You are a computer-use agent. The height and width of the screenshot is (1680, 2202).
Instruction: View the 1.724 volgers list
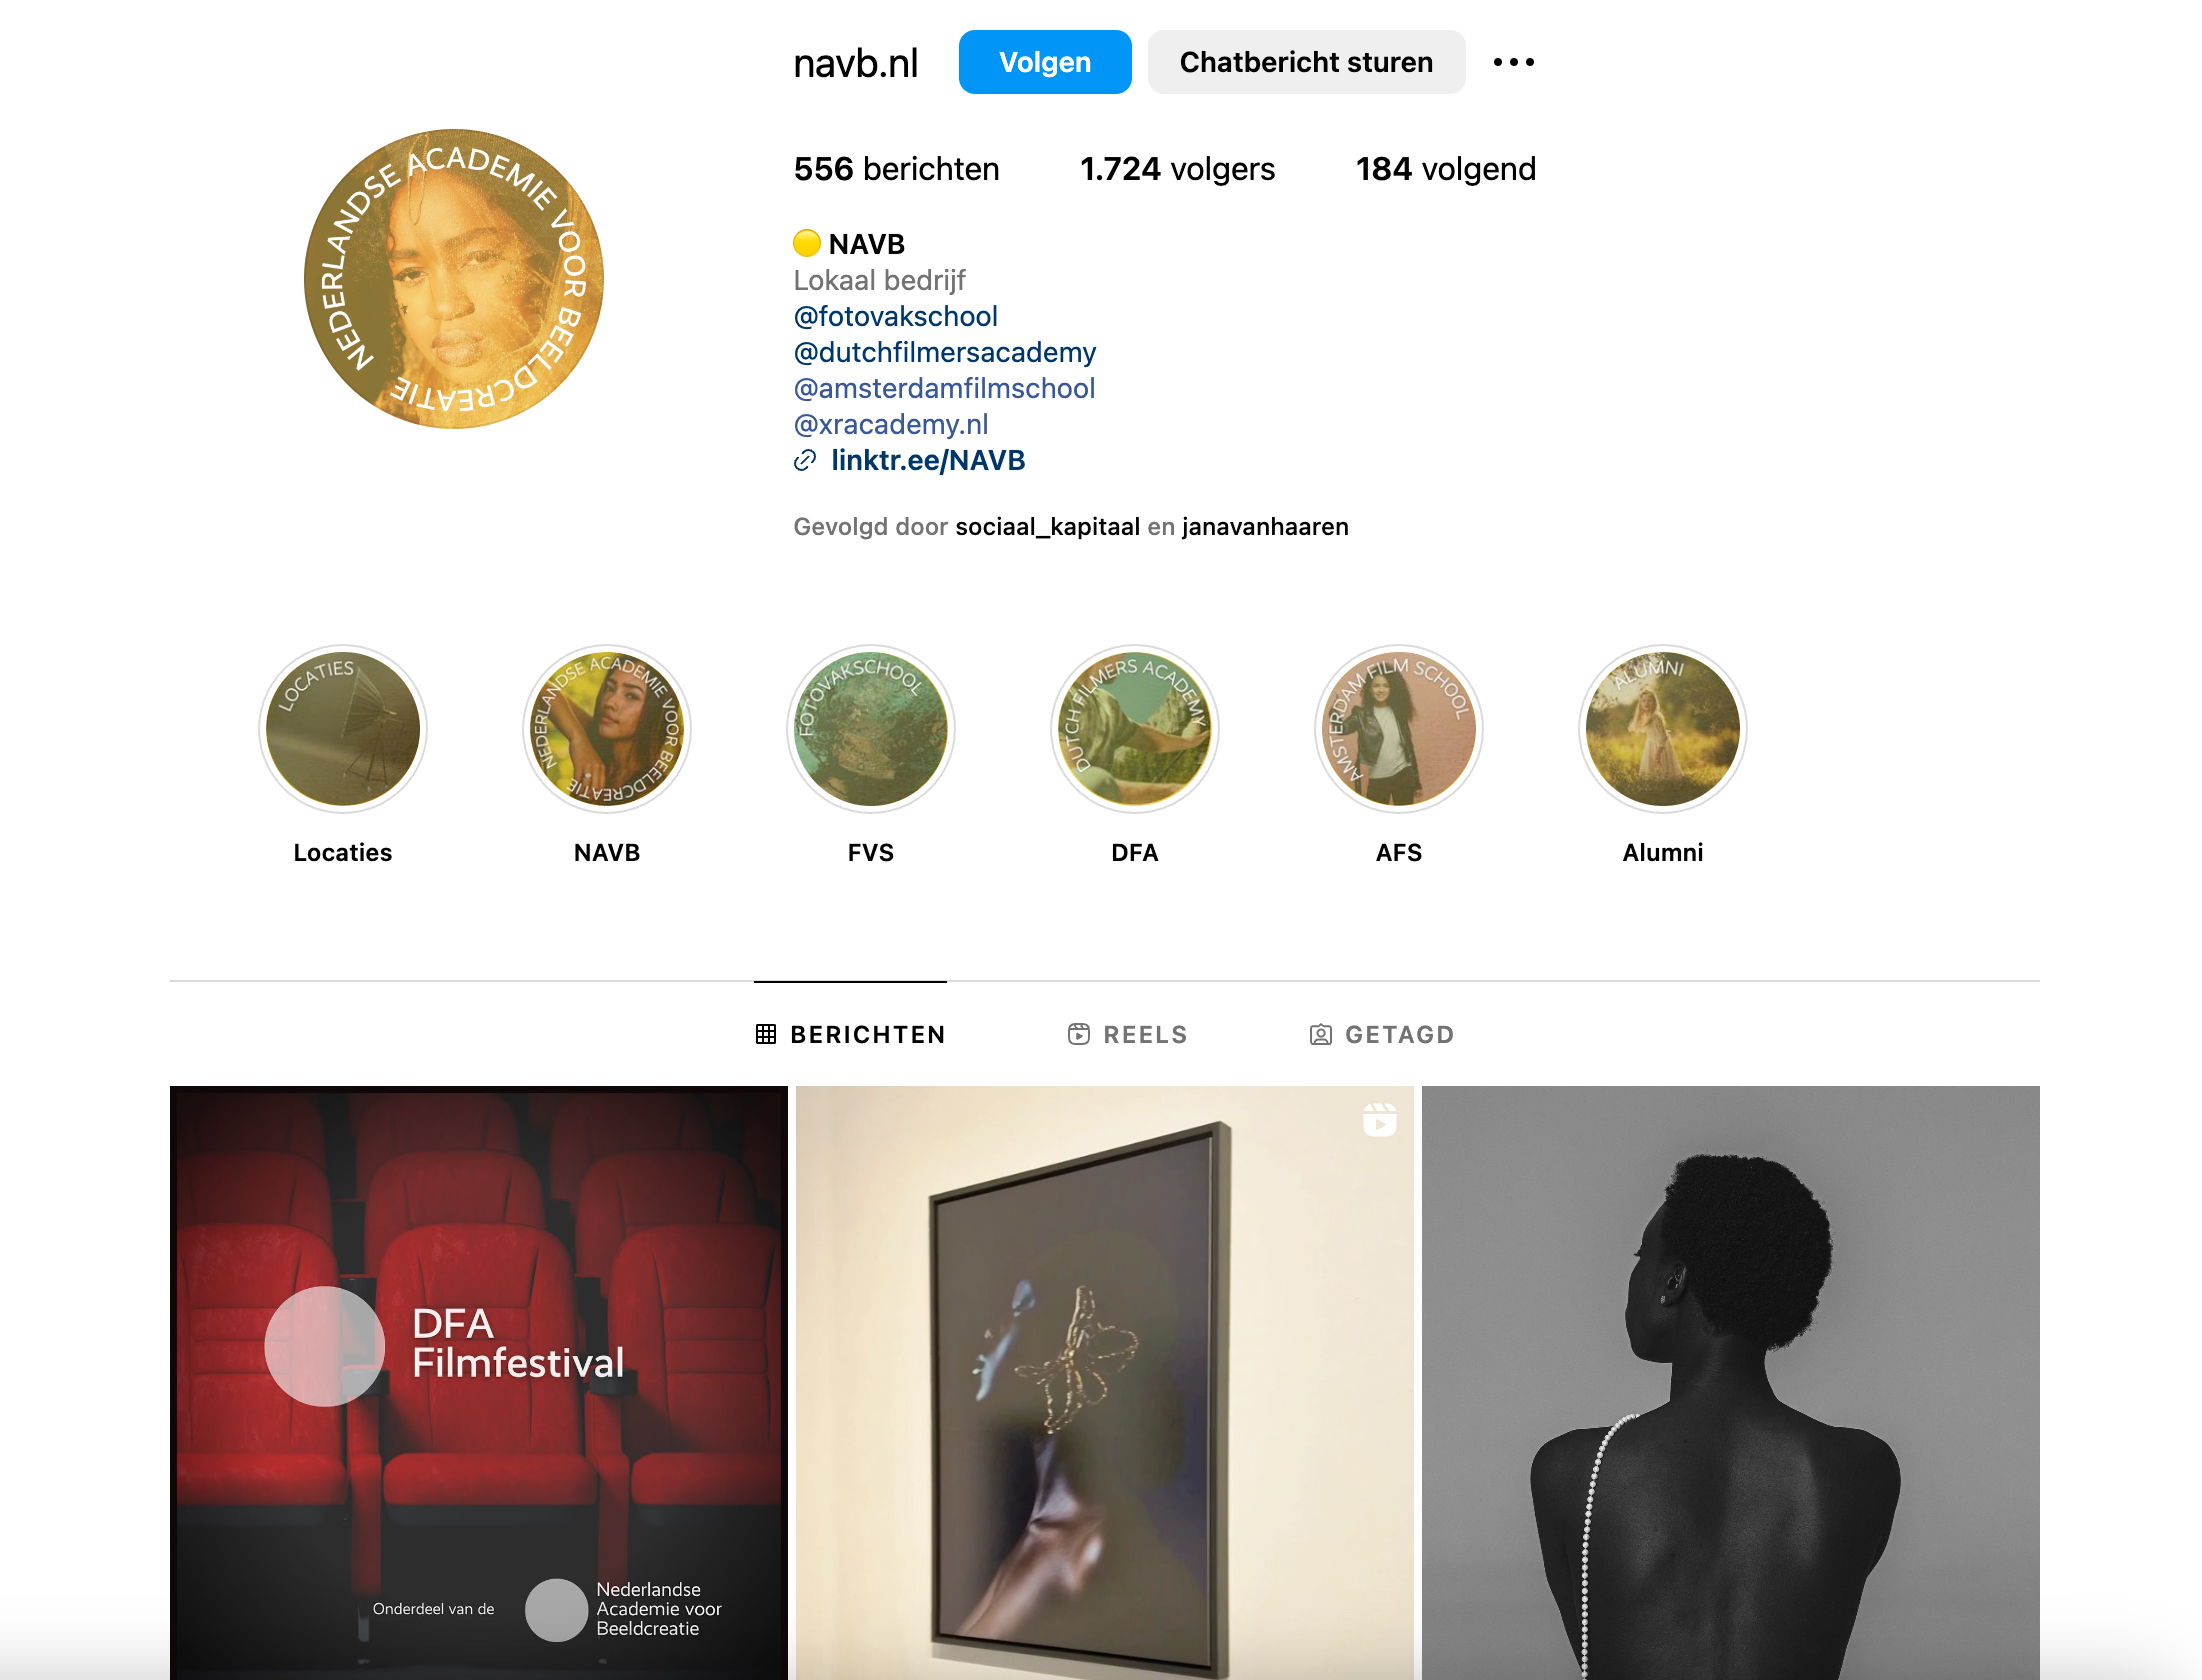point(1177,169)
